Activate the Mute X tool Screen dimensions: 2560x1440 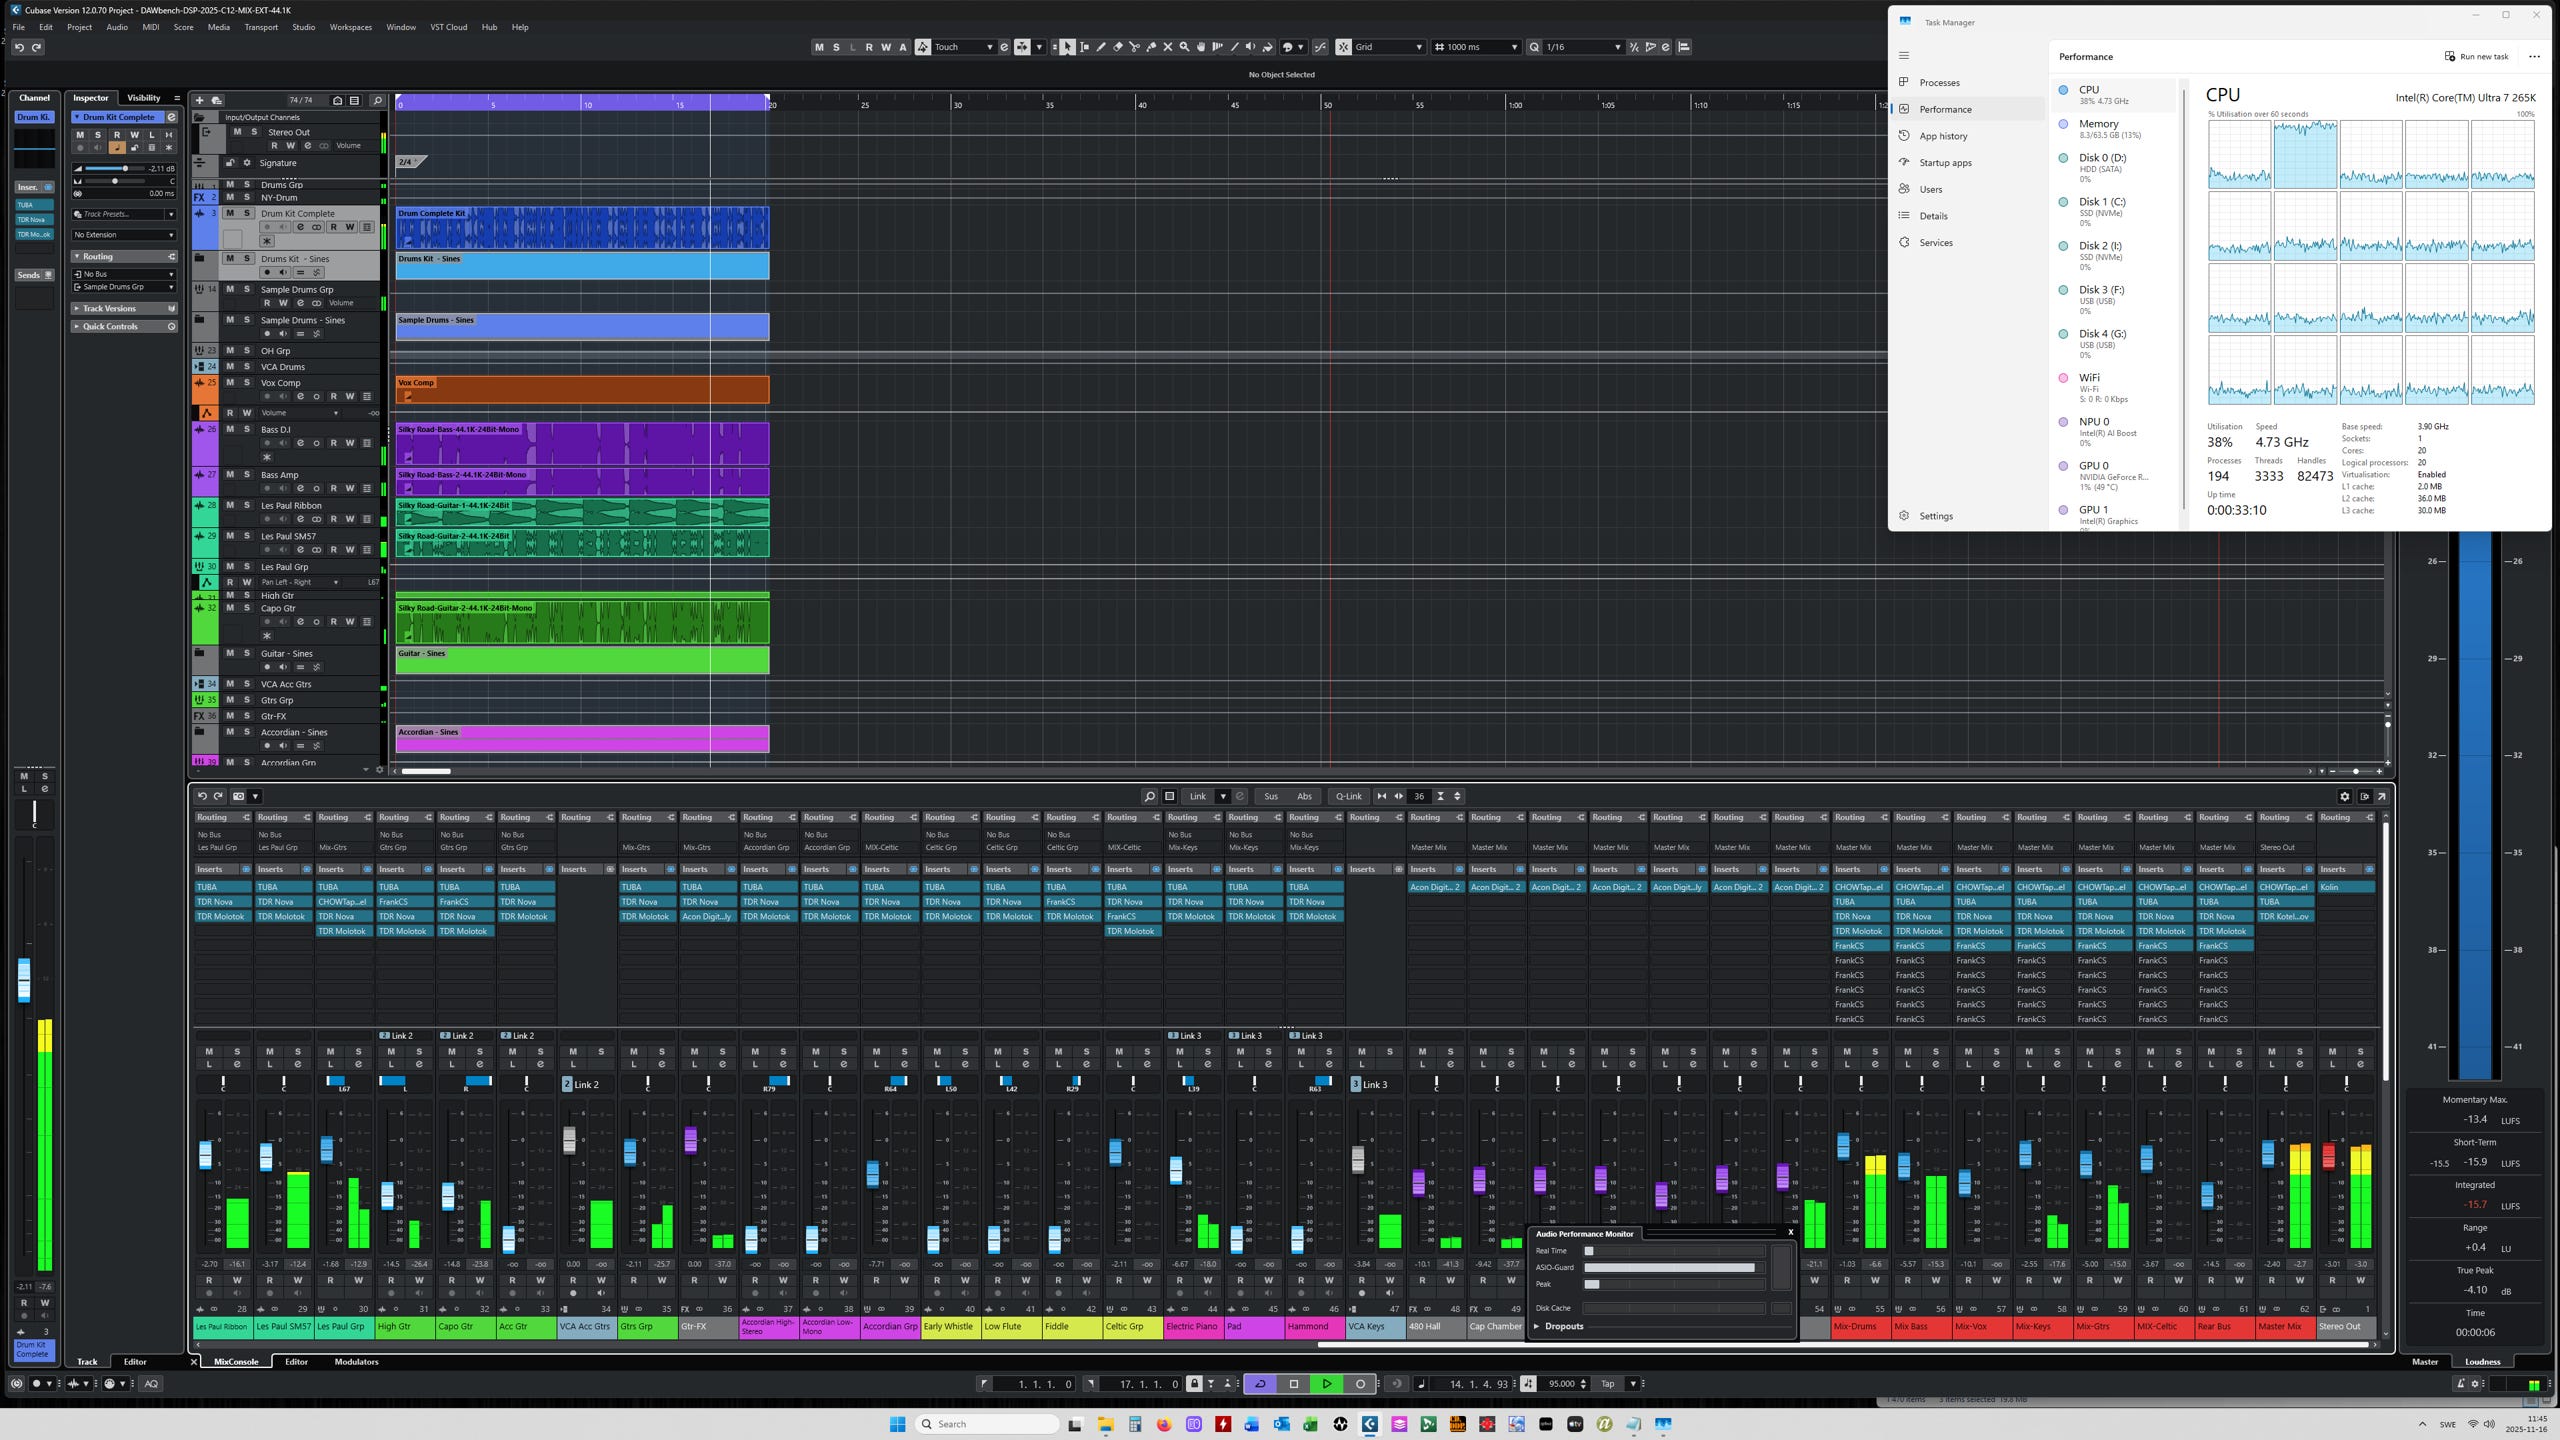(x=1168, y=47)
